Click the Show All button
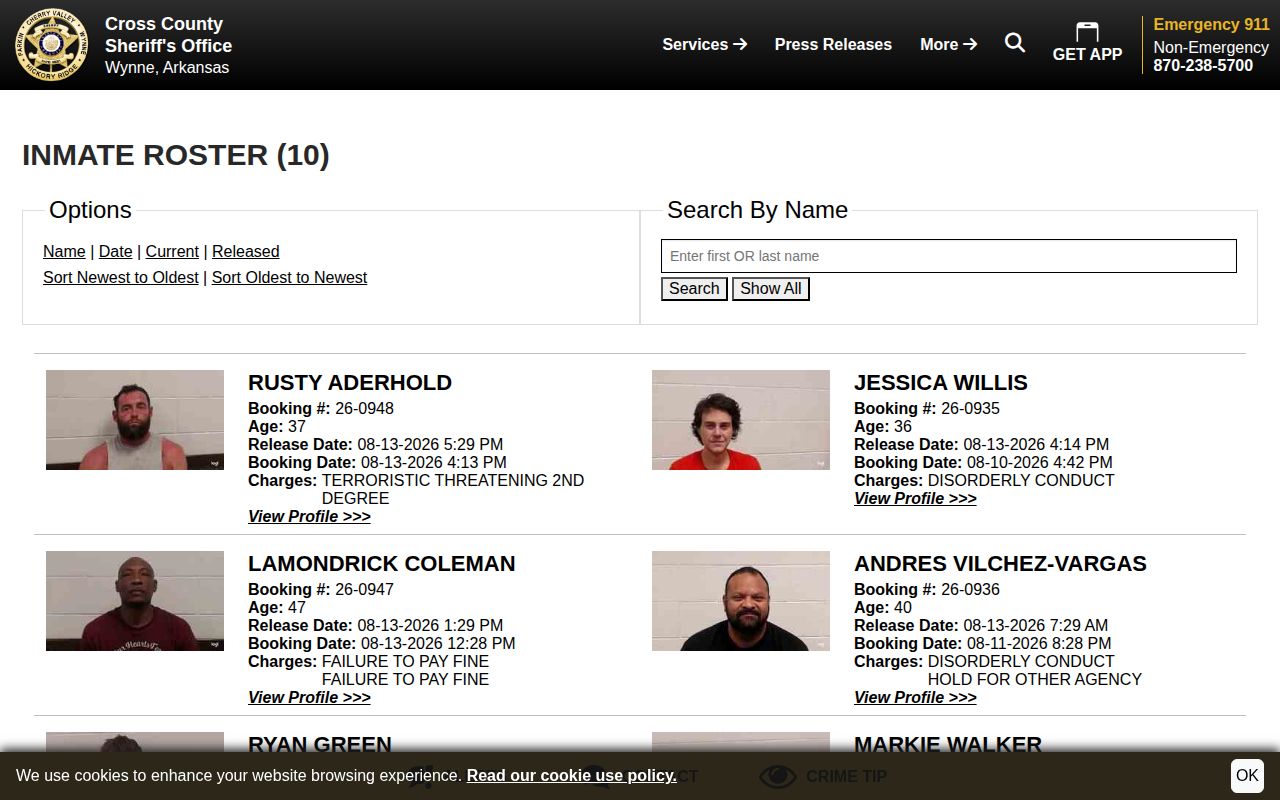 click(771, 289)
